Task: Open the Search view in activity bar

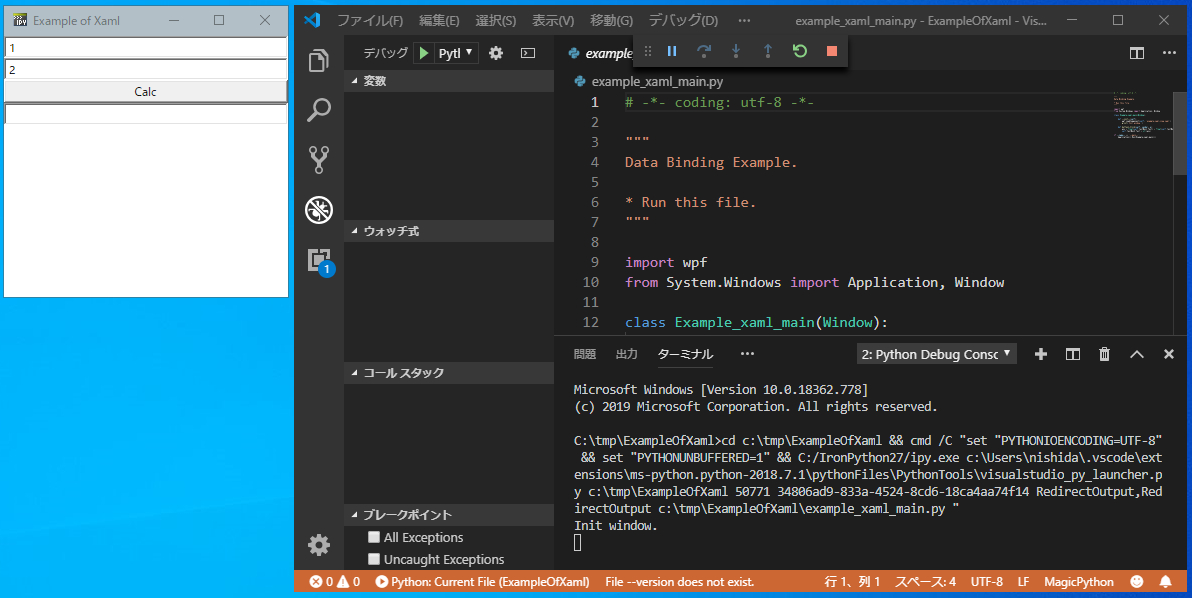Action: point(319,110)
